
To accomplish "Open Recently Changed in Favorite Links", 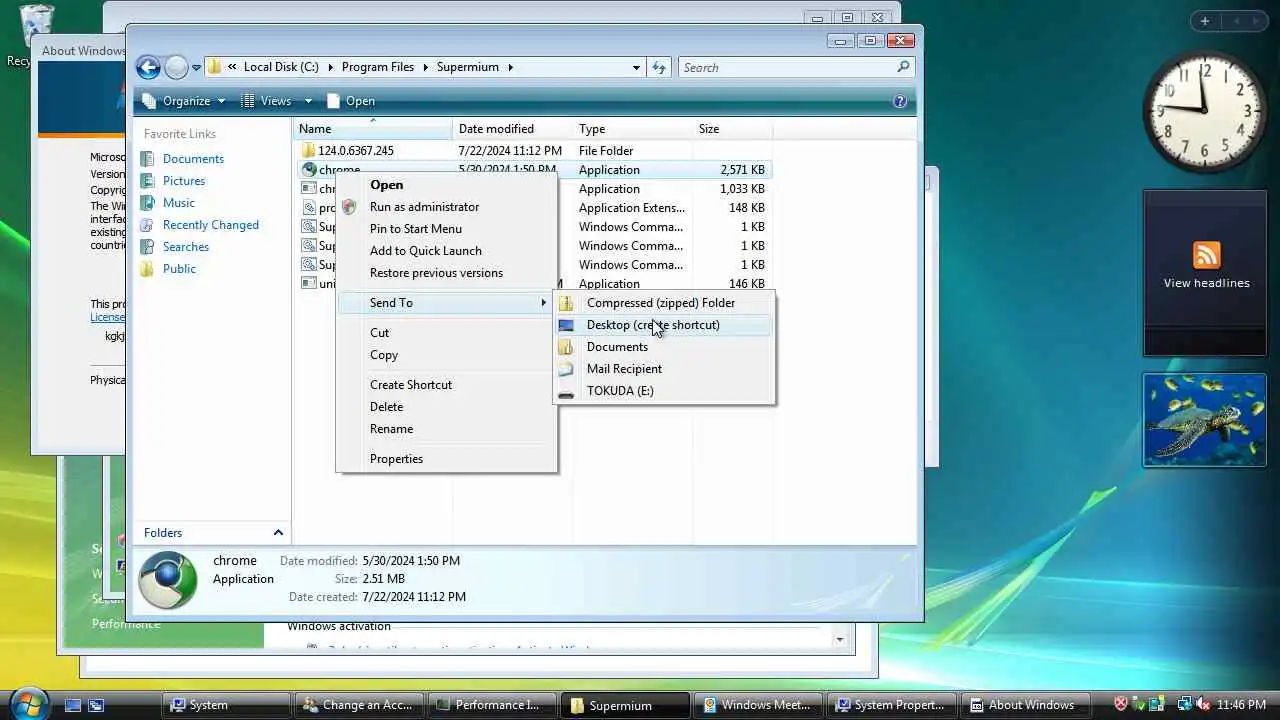I will (211, 225).
